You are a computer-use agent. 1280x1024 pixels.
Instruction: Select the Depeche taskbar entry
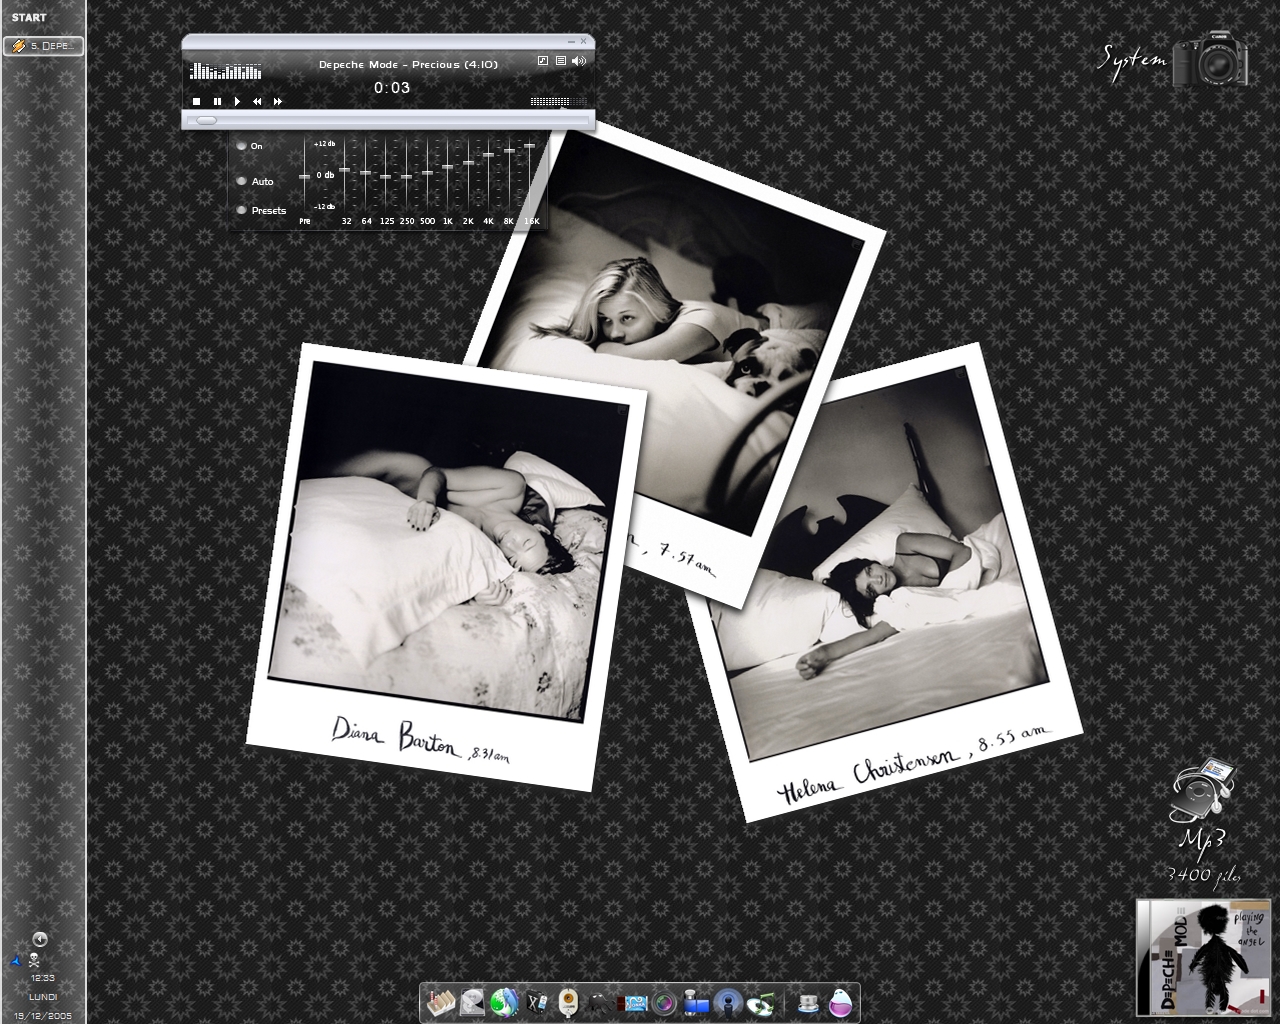click(x=43, y=46)
